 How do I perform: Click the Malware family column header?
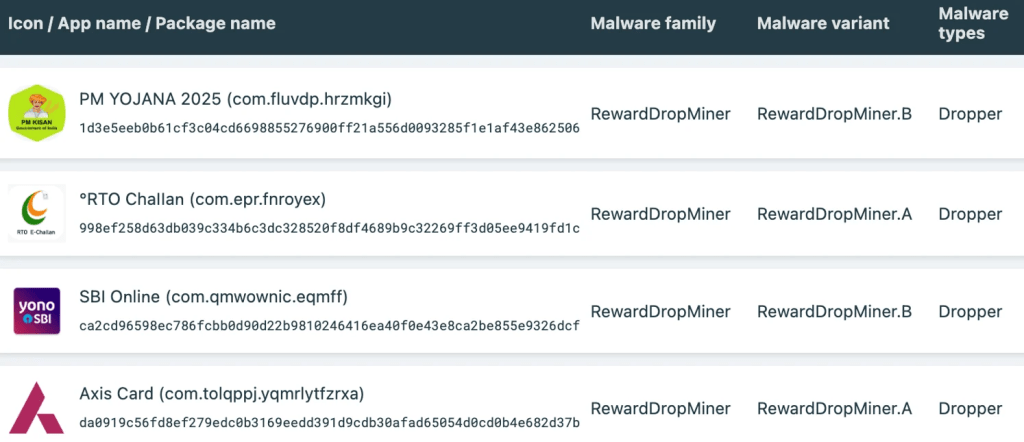click(x=653, y=23)
